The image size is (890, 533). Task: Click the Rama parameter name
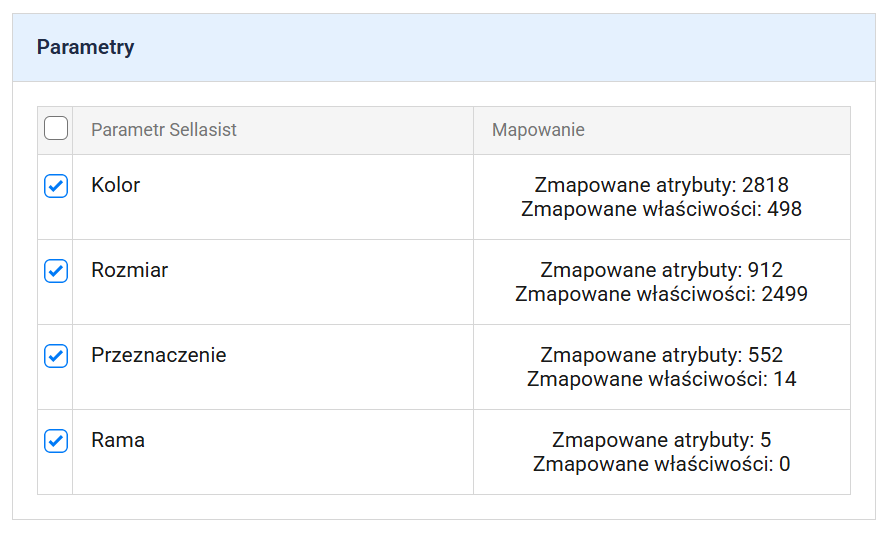point(118,440)
